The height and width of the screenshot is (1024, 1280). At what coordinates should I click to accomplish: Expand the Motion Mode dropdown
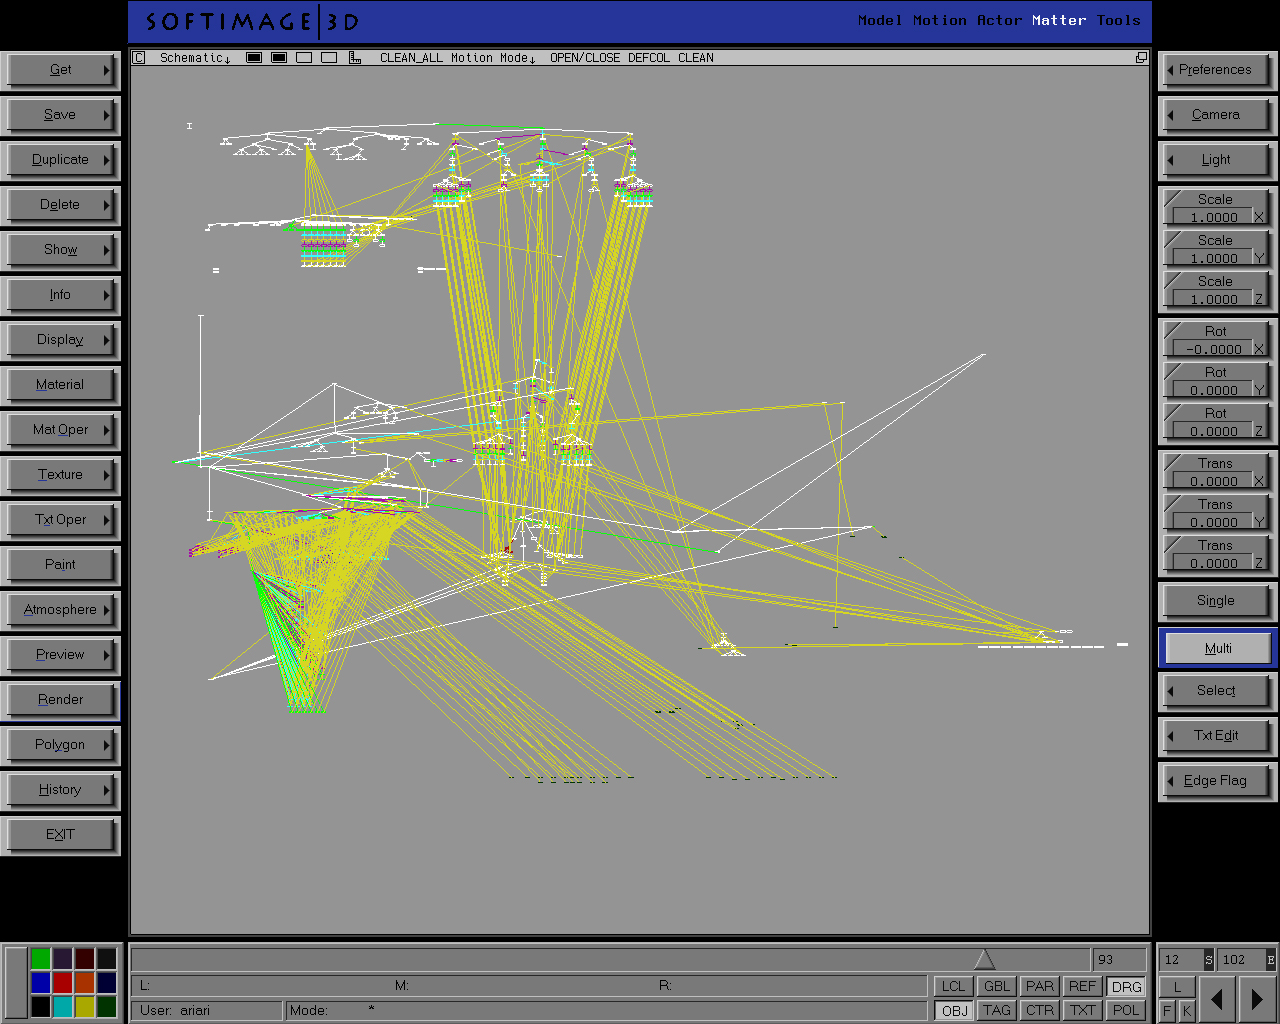[493, 58]
